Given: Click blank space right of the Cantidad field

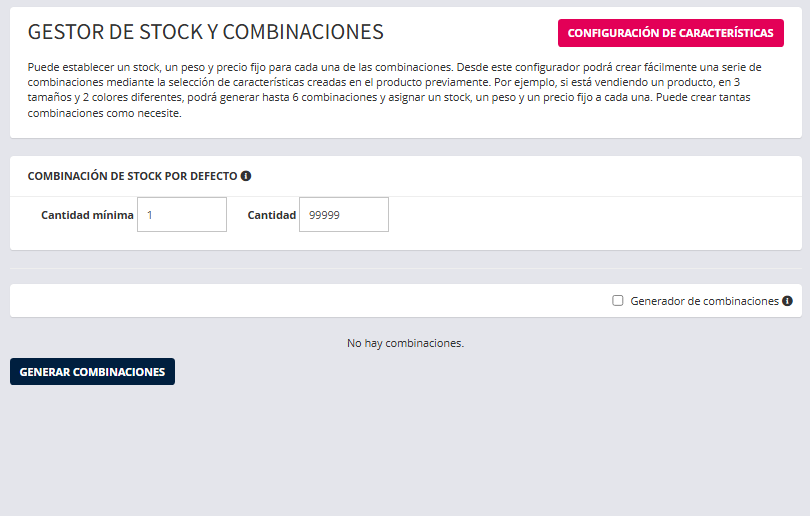Looking at the screenshot, I should [590, 215].
